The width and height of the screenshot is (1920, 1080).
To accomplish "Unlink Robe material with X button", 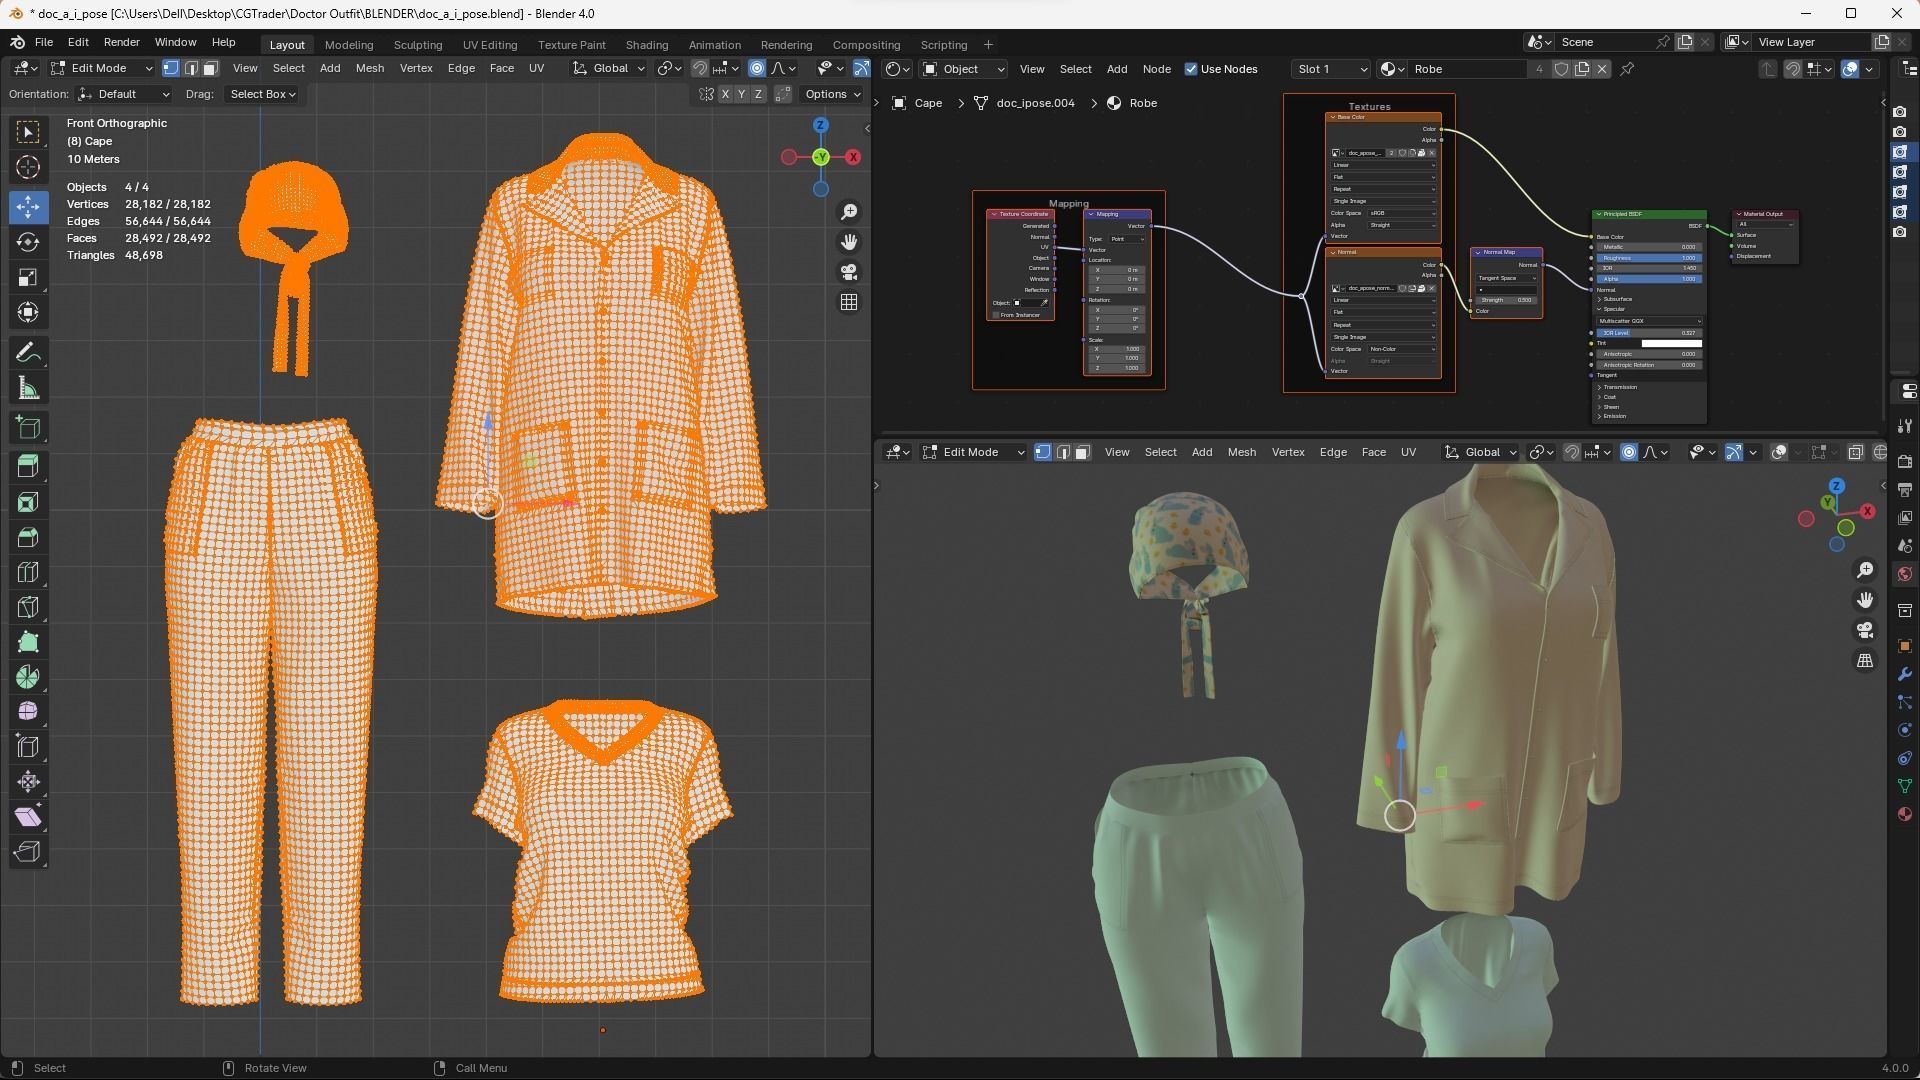I will pyautogui.click(x=1602, y=69).
